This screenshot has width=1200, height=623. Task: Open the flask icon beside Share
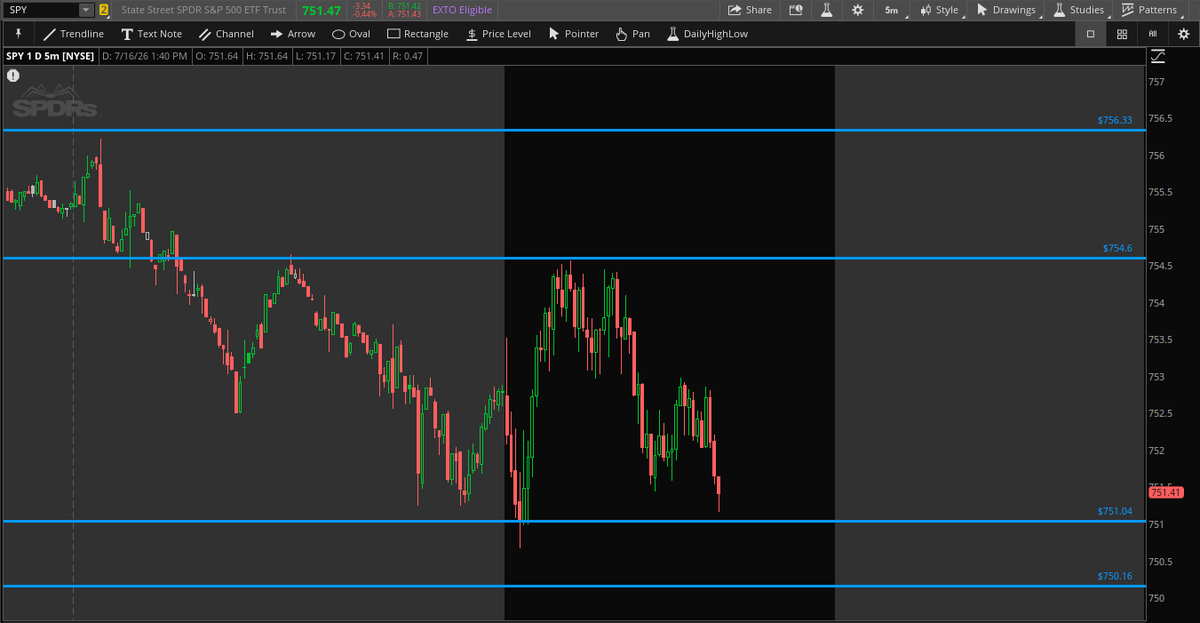[x=827, y=10]
